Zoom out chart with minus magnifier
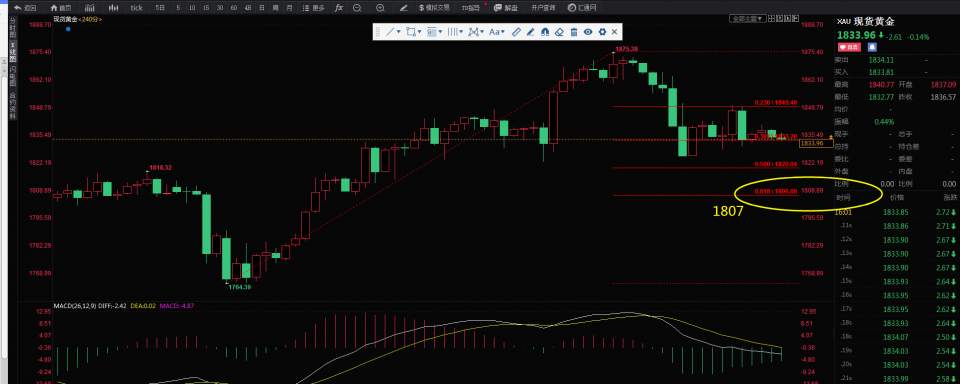The width and height of the screenshot is (960, 384). 357,8
